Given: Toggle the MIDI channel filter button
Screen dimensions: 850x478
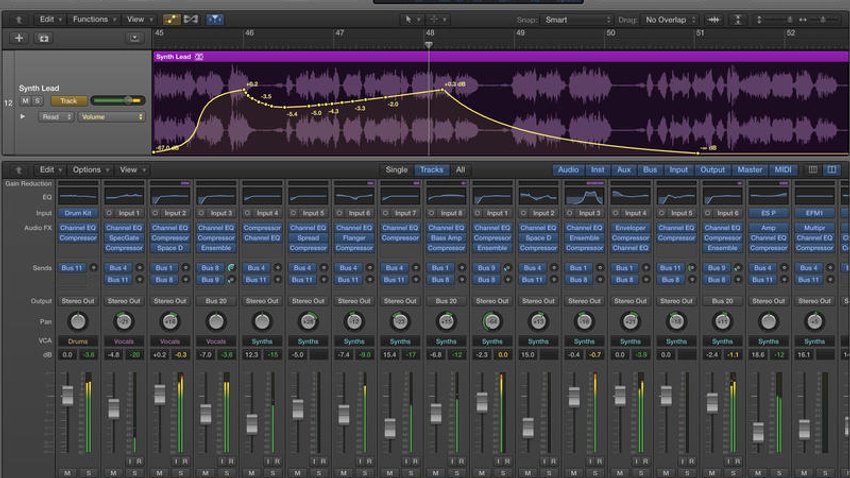Looking at the screenshot, I should pos(783,170).
